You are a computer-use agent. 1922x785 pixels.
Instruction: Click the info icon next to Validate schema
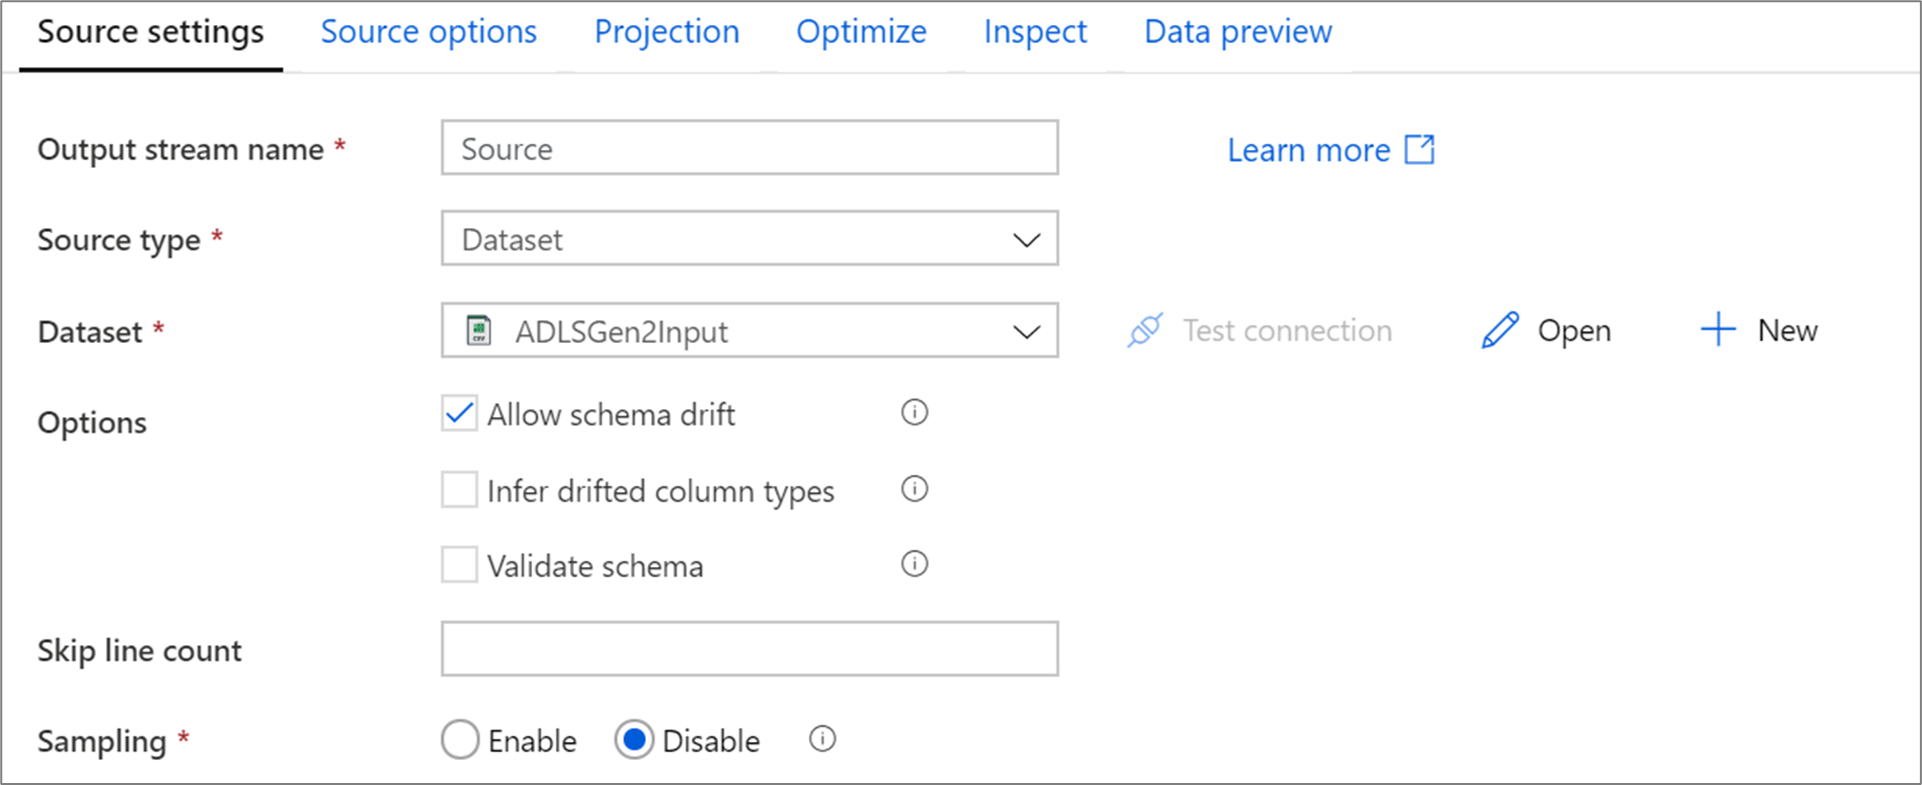point(913,564)
